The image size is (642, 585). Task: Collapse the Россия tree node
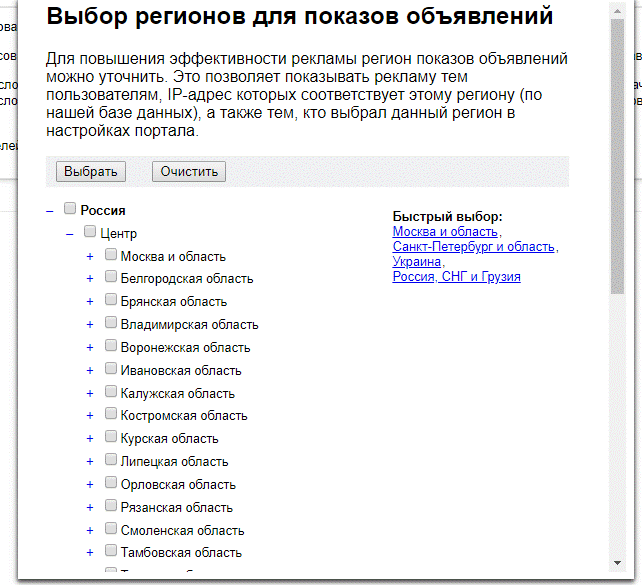click(50, 211)
